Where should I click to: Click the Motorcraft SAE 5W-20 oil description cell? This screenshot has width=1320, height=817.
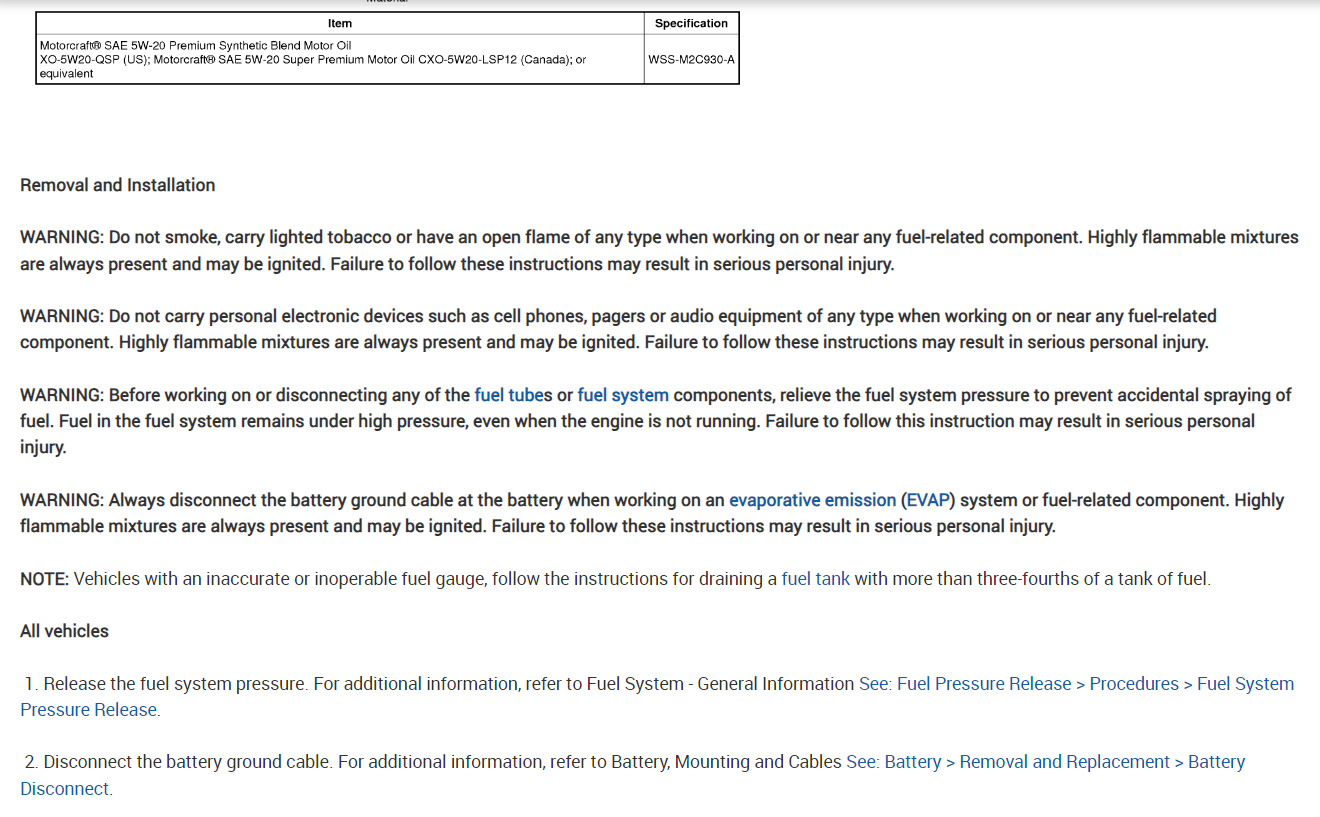(x=340, y=59)
